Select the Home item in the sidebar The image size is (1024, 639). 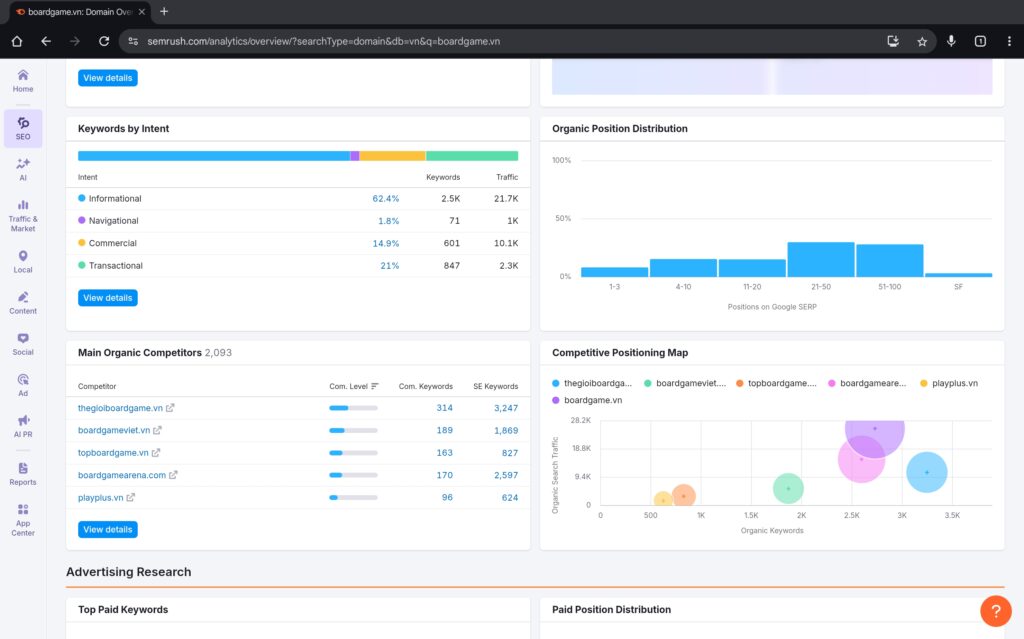(22, 82)
